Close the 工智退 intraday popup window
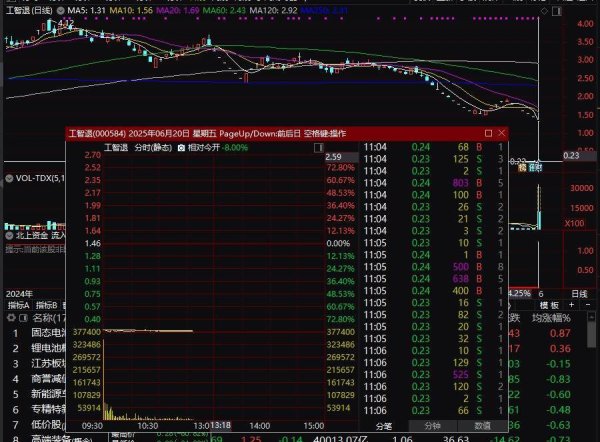This screenshot has width=600, height=442. tap(502, 133)
